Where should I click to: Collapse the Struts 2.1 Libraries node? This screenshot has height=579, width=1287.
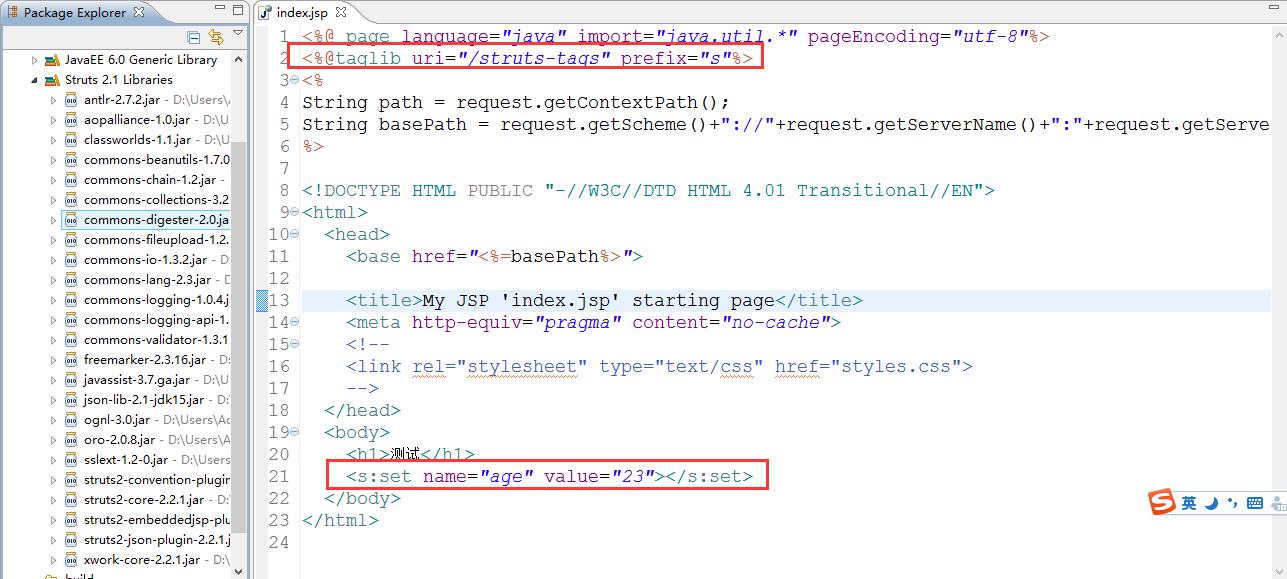[x=35, y=80]
